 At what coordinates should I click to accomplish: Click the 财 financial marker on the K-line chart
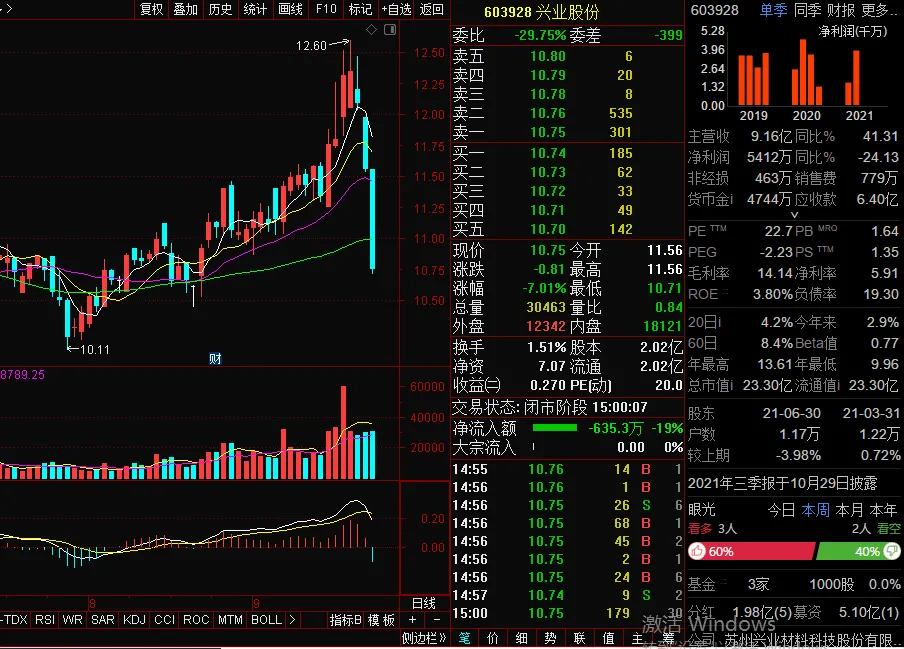[x=215, y=359]
